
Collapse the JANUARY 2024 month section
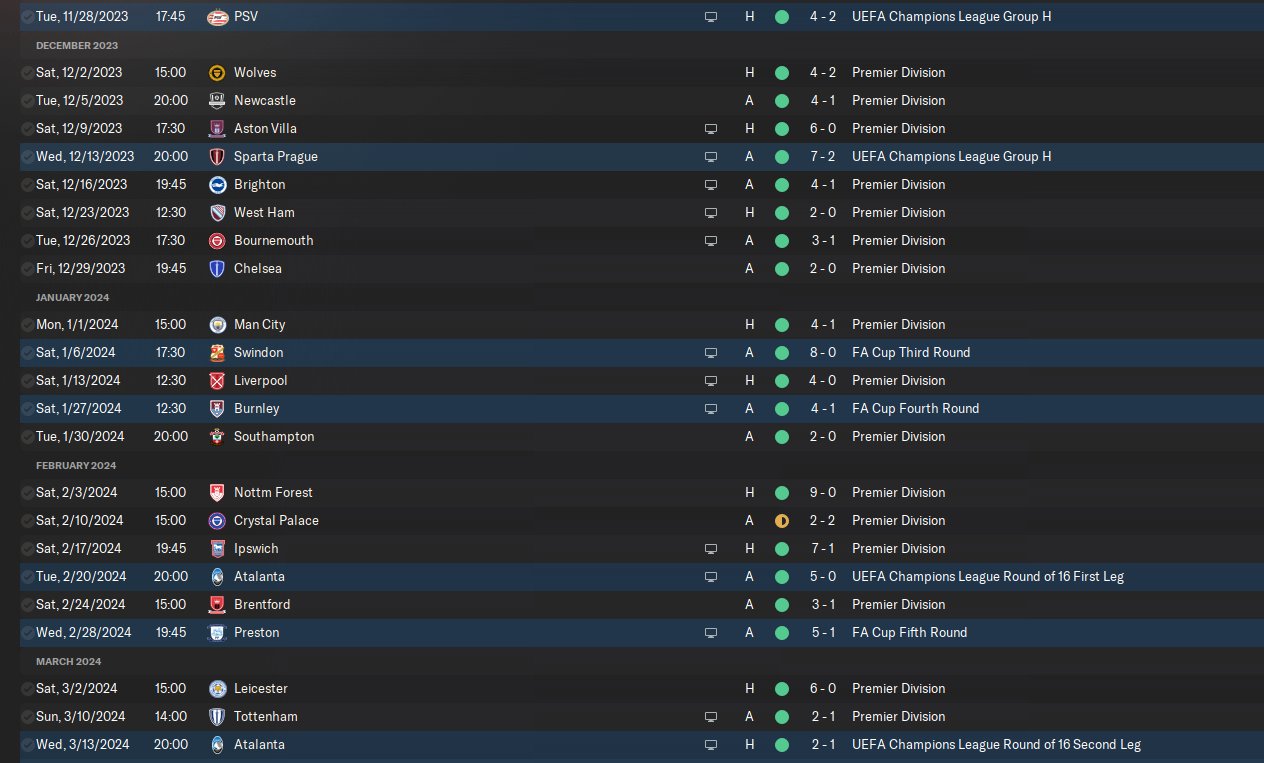[x=73, y=297]
